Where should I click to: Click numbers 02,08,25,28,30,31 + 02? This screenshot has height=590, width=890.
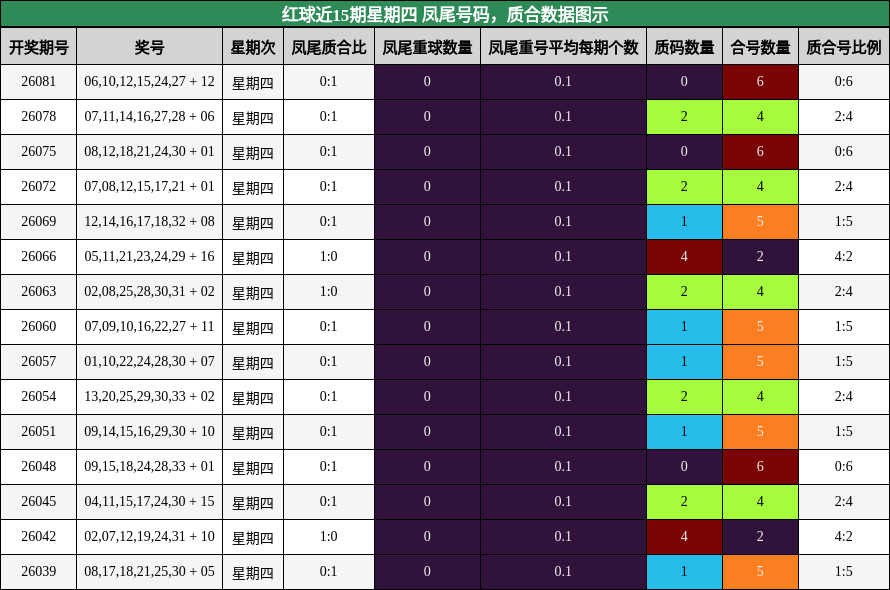click(149, 292)
